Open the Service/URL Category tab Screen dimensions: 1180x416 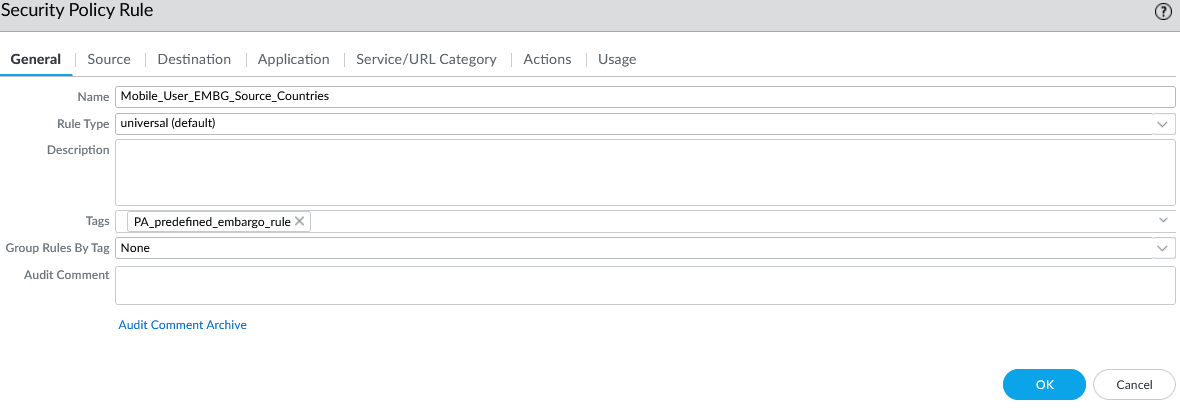coord(426,59)
